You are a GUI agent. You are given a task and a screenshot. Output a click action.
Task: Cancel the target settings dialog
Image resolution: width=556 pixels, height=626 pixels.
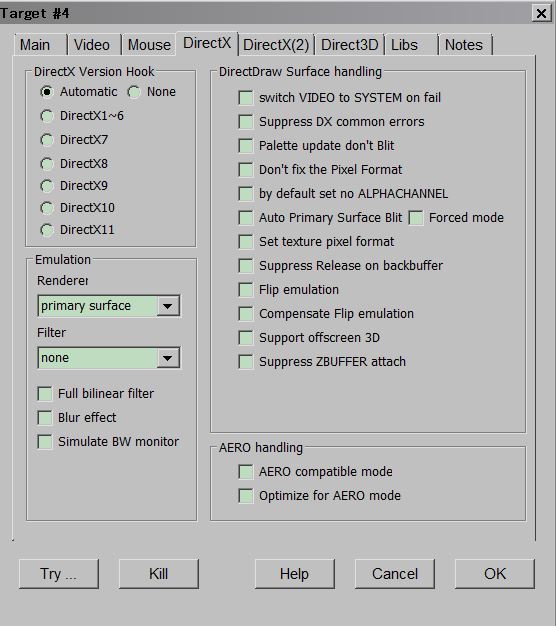tap(395, 574)
